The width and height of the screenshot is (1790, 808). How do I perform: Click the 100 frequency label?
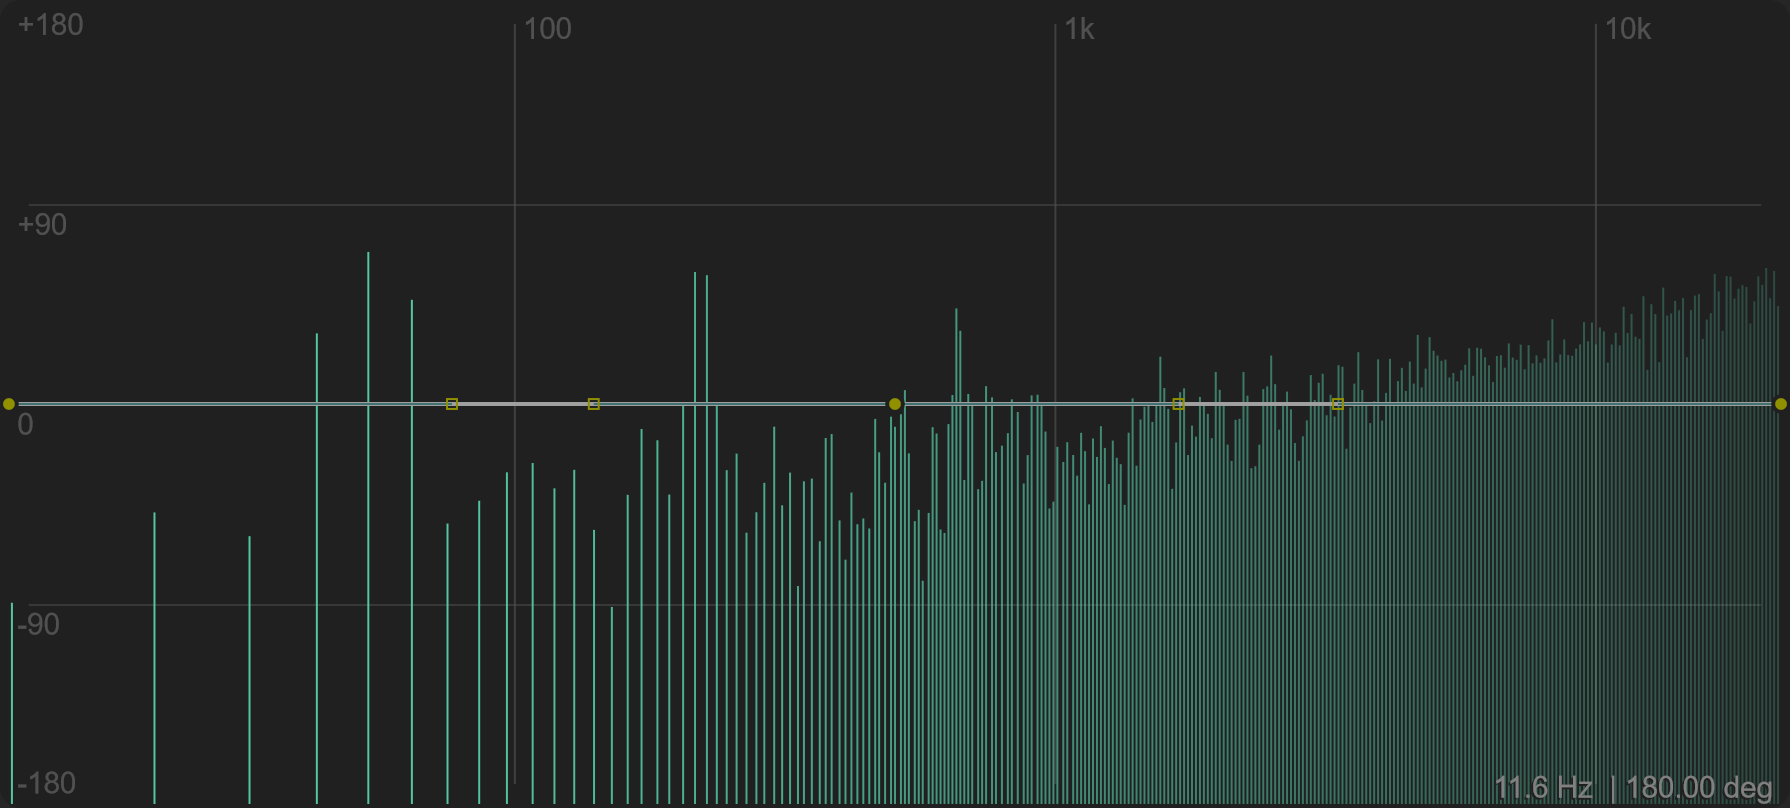548,29
